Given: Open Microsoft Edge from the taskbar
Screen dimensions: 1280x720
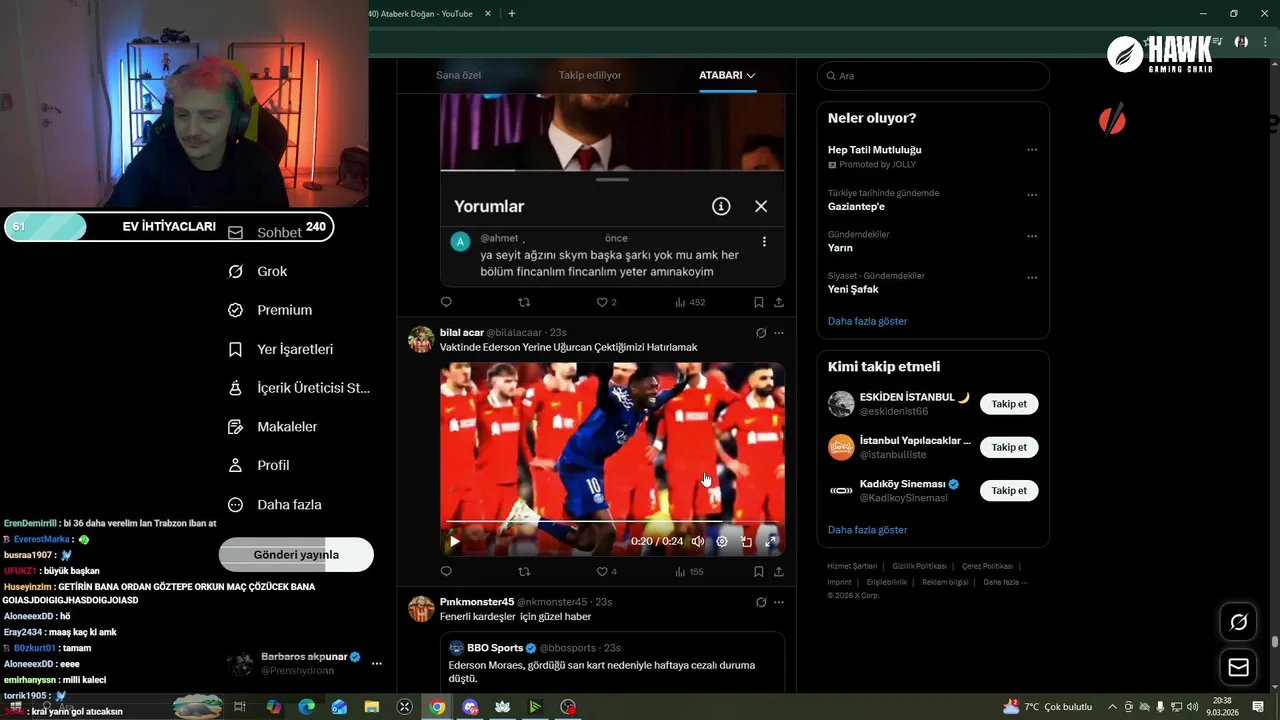Looking at the screenshot, I should tap(307, 707).
